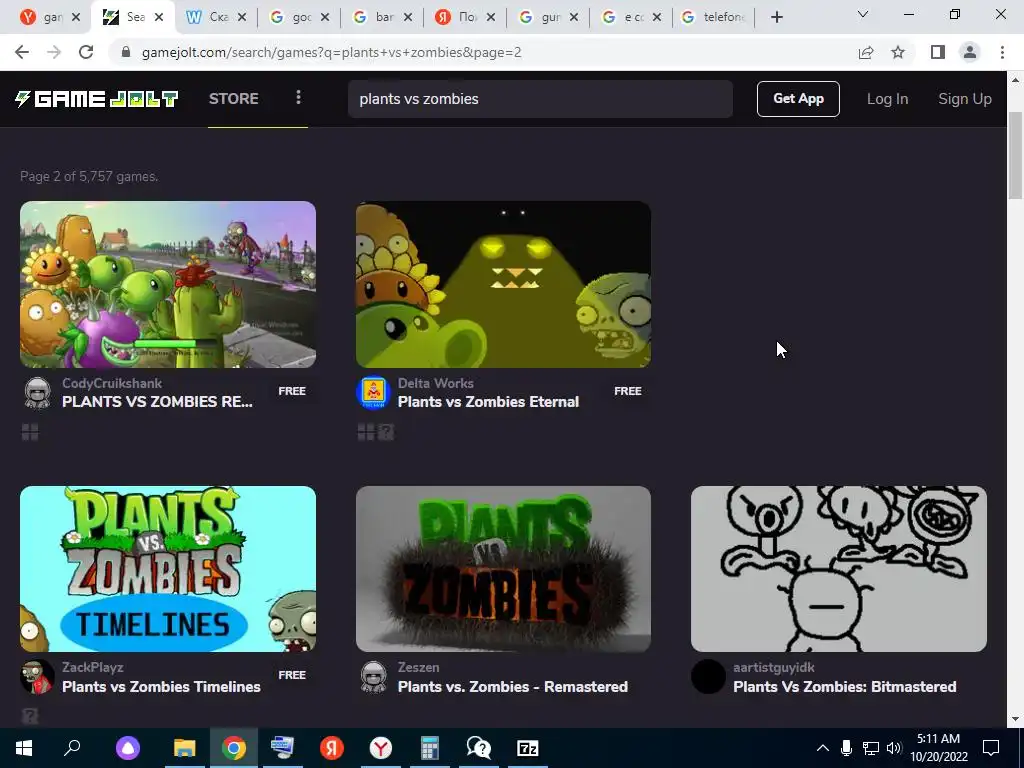Open the PLANTS VS ZOMBIES RE... thumbnail

point(168,284)
